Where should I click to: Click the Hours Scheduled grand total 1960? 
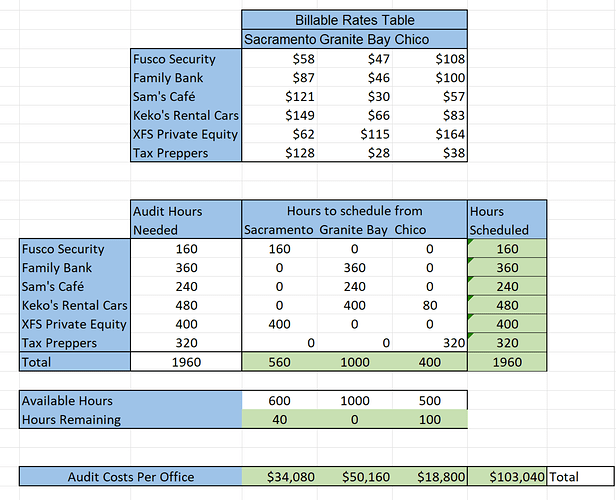[507, 362]
